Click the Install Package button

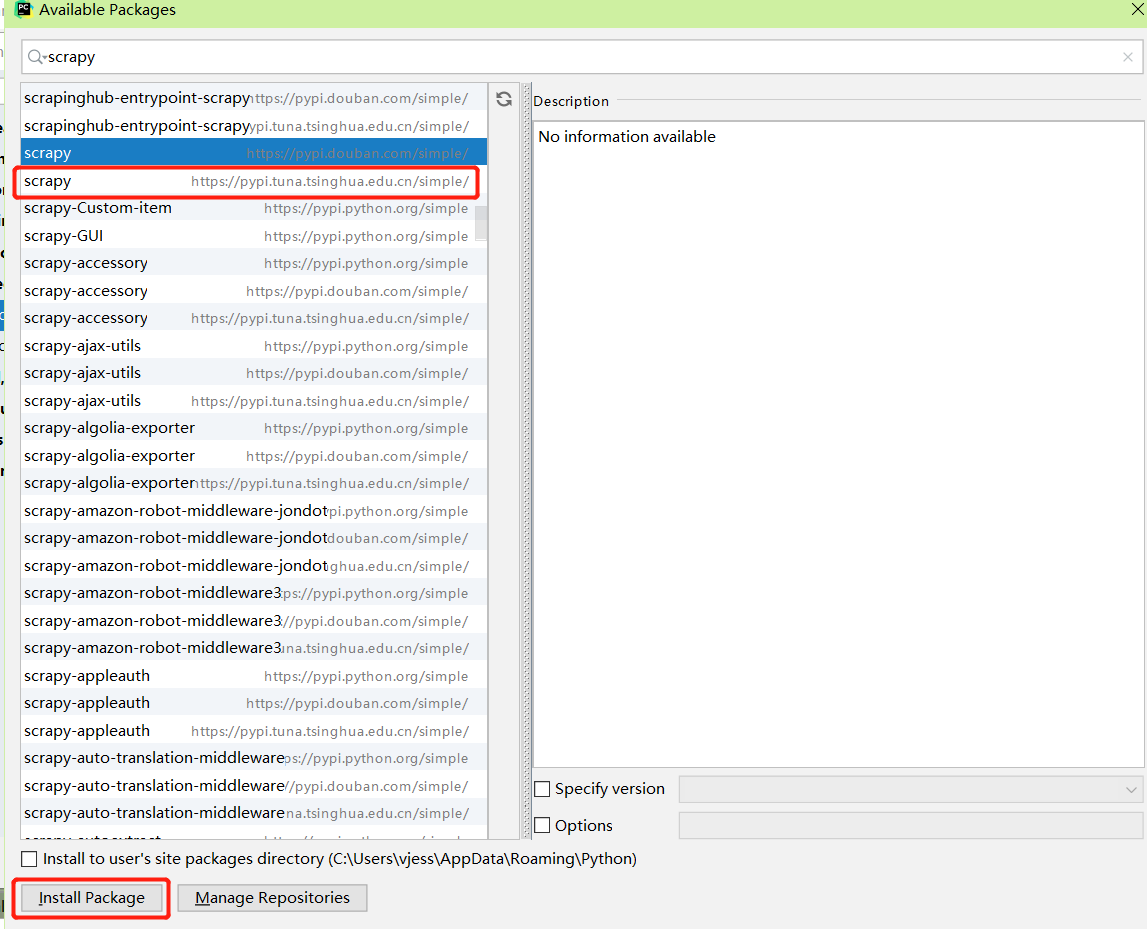point(91,898)
